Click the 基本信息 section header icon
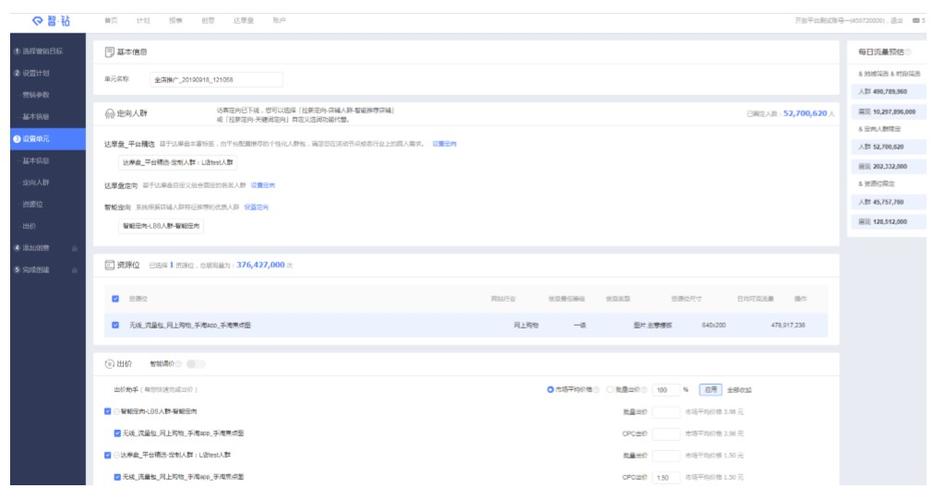This screenshot has height=500, width=934. point(110,52)
